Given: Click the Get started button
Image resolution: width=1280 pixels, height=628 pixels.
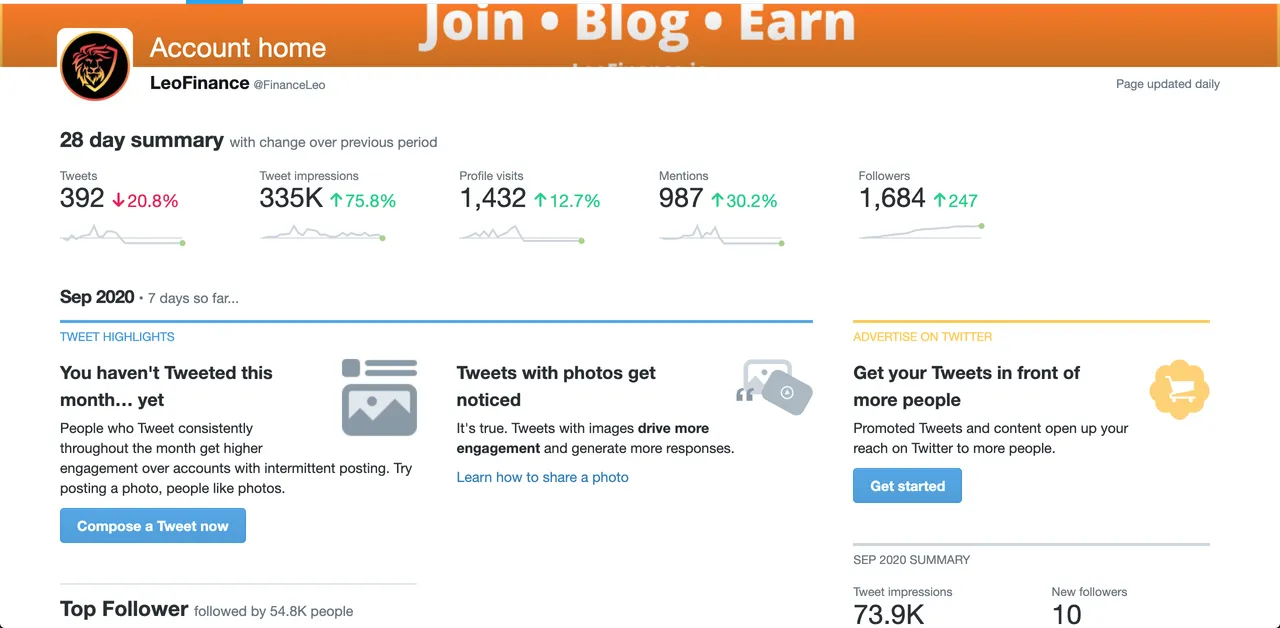Looking at the screenshot, I should pyautogui.click(x=907, y=486).
